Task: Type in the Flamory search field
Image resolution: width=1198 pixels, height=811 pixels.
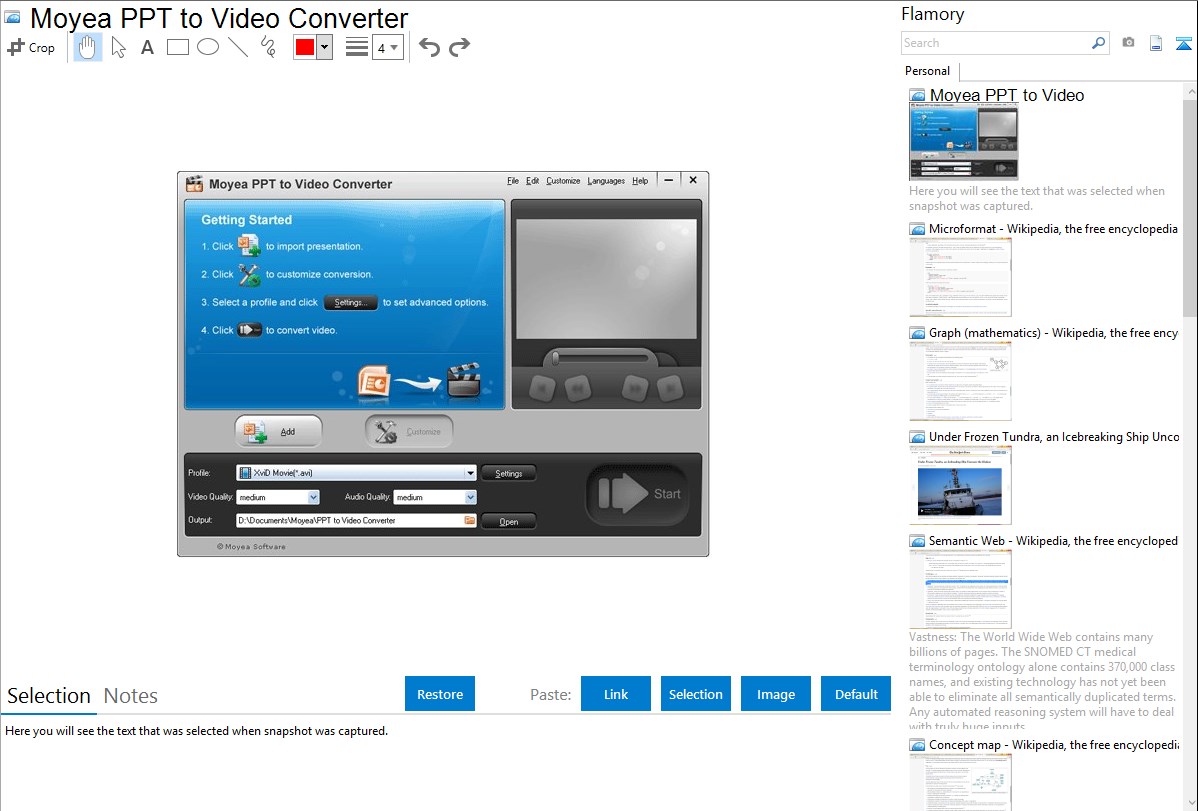Action: click(995, 43)
